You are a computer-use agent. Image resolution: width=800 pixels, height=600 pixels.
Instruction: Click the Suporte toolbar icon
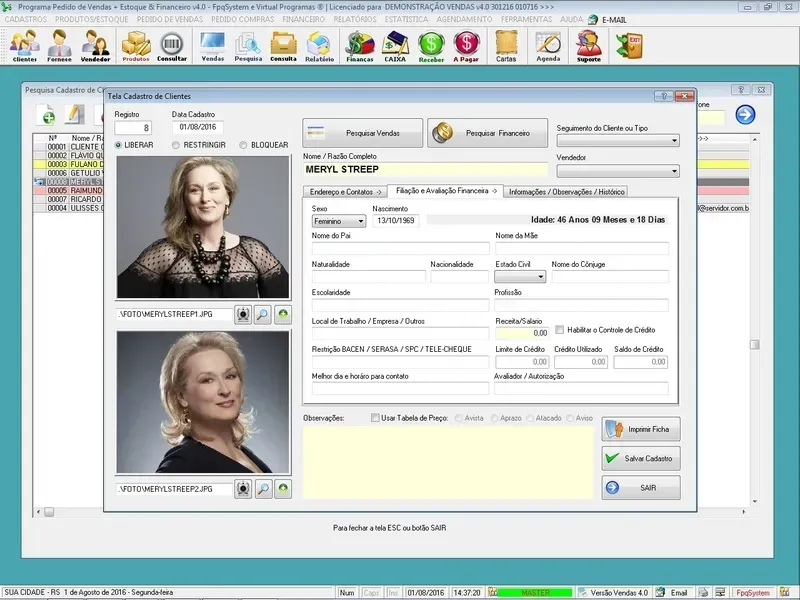[x=589, y=46]
